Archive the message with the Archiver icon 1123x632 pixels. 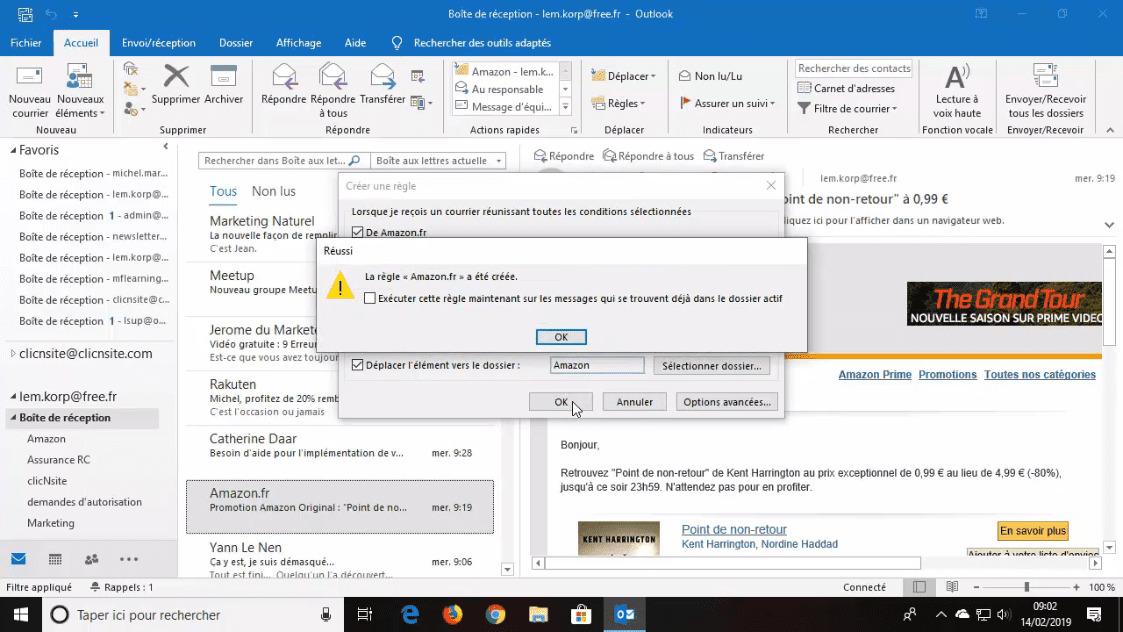(x=223, y=85)
